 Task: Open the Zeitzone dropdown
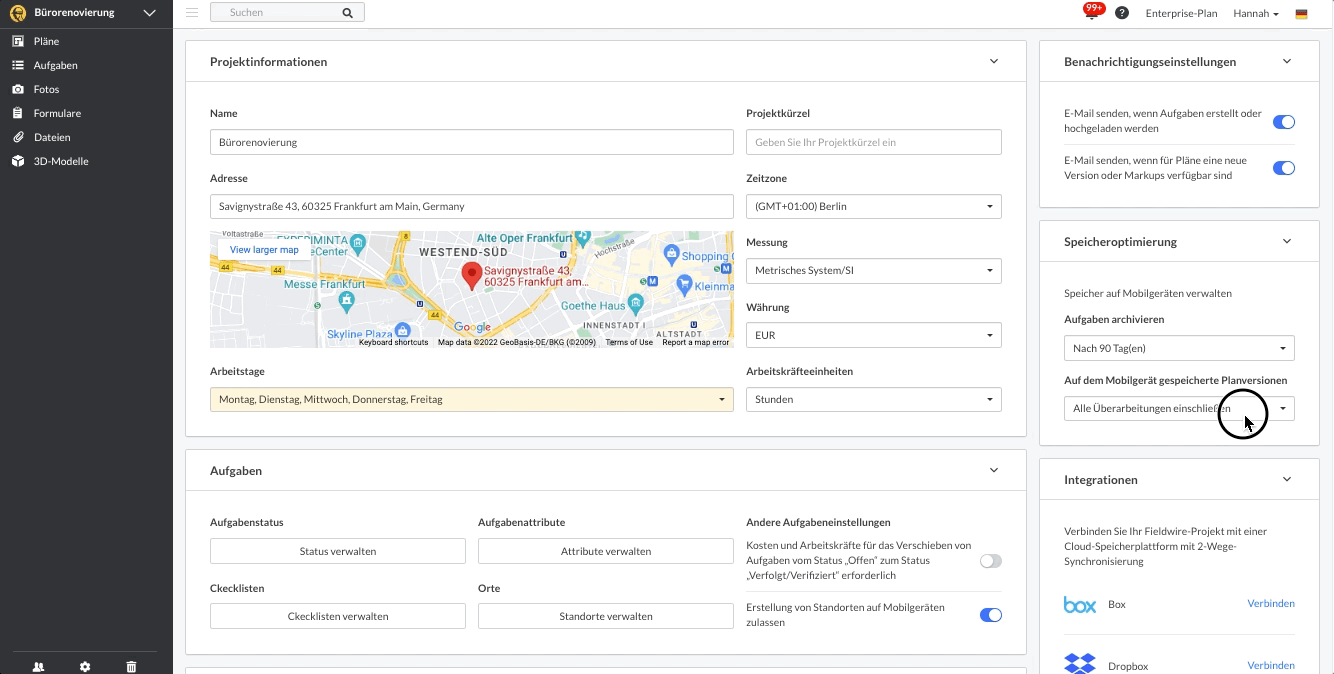(874, 206)
